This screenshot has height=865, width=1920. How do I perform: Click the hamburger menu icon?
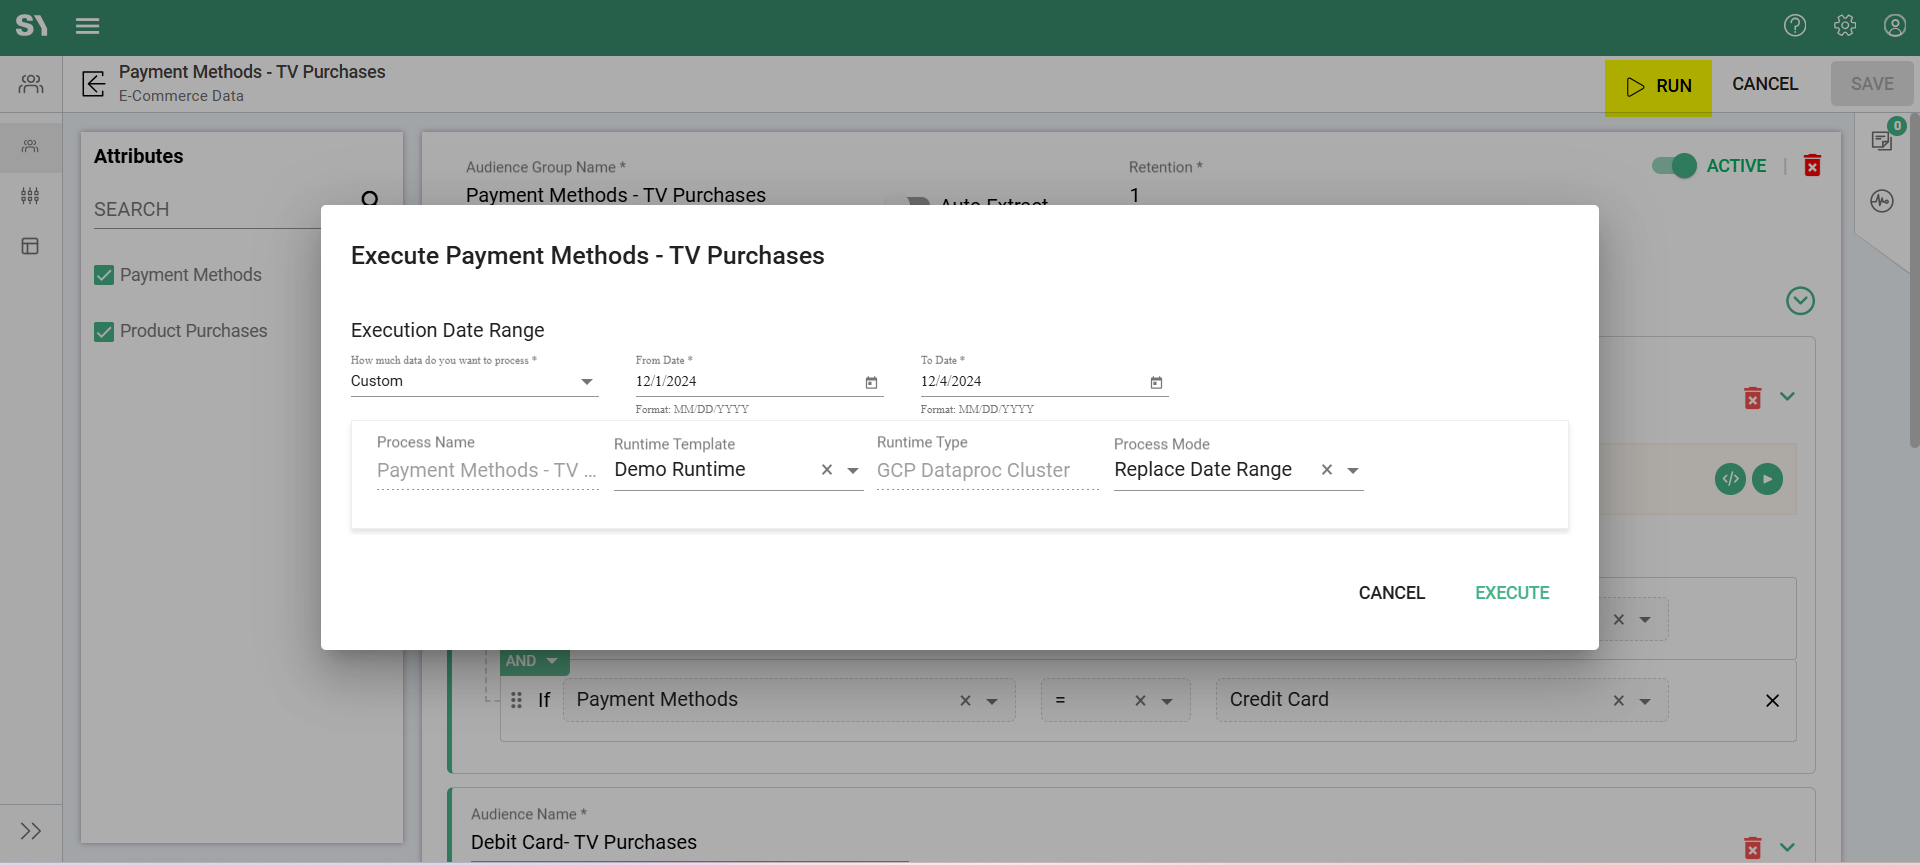point(88,26)
